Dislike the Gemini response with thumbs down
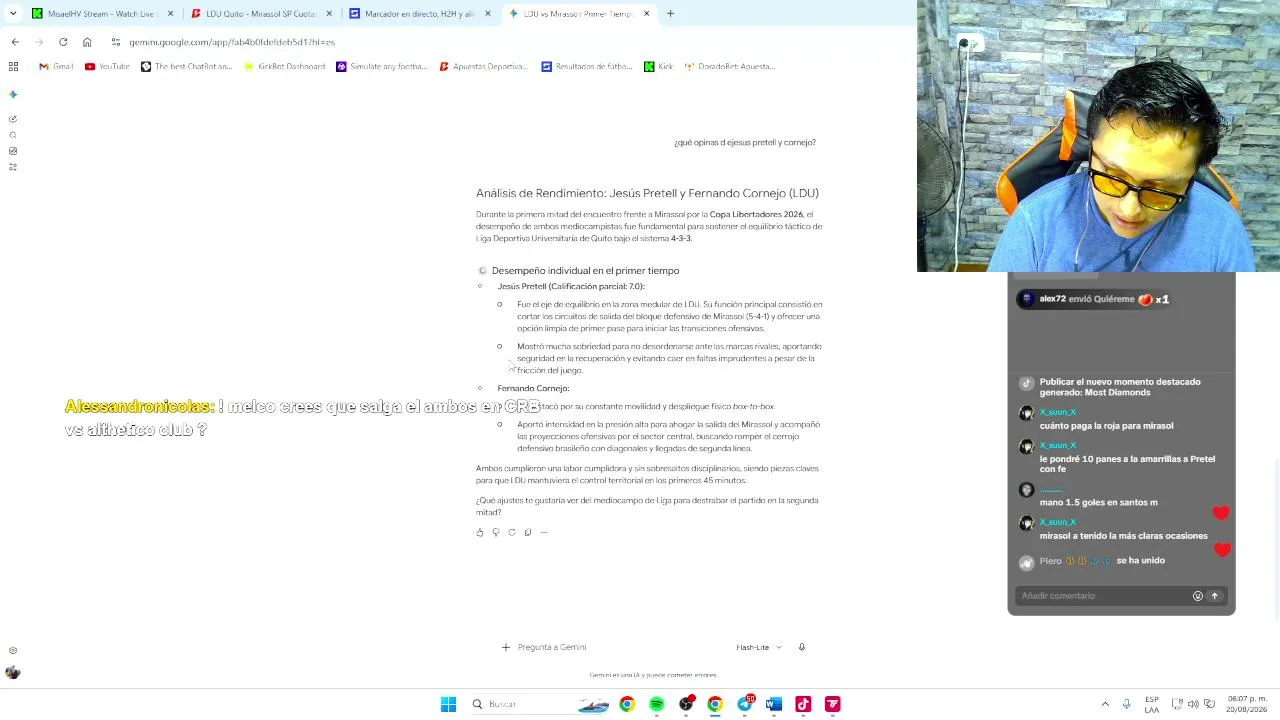This screenshot has width=1280, height=720. pos(496,532)
